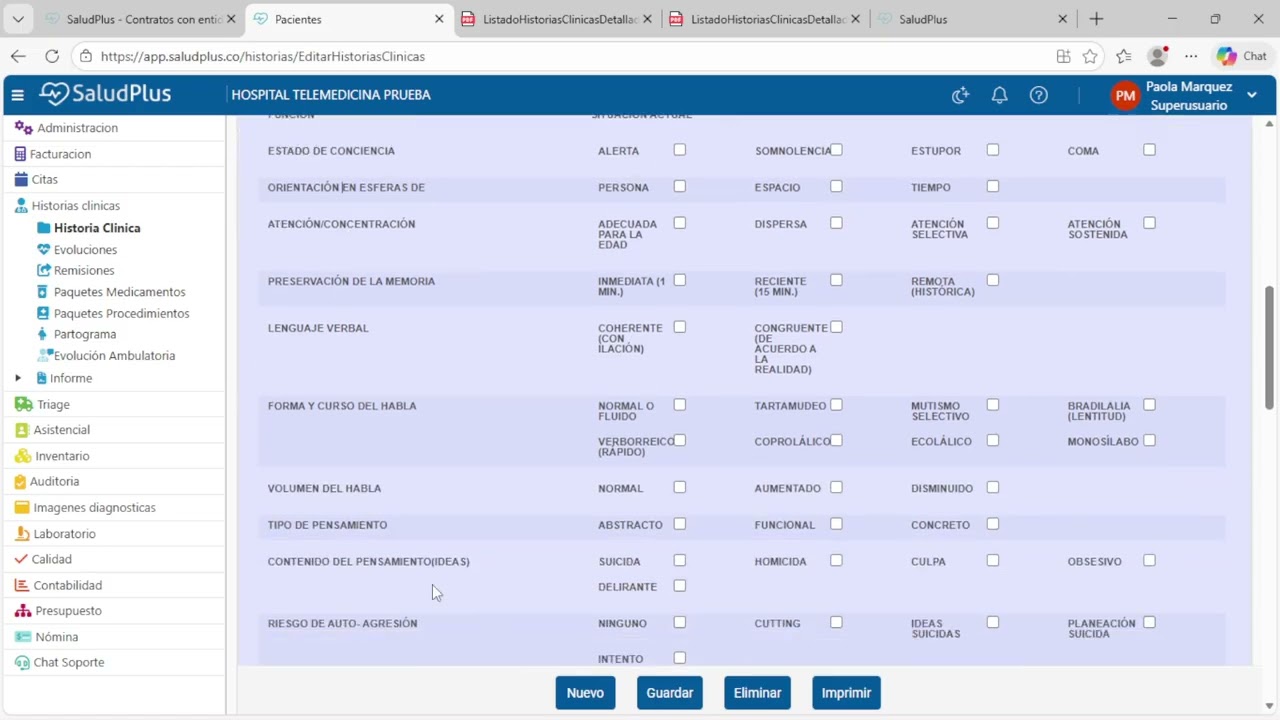Toggle the SaludPlus hamburger menu
The width and height of the screenshot is (1280, 720).
point(17,95)
